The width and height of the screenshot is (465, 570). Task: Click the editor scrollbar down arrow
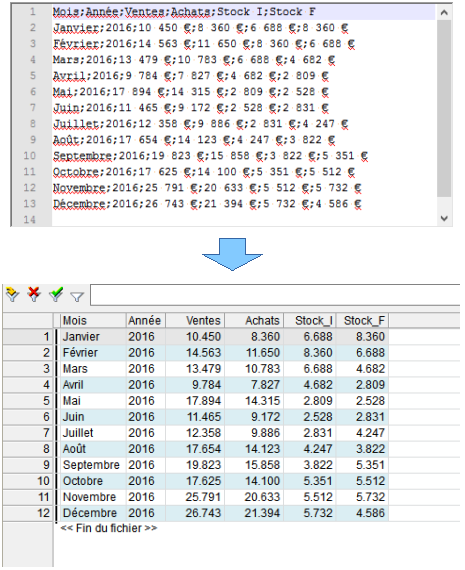(444, 218)
